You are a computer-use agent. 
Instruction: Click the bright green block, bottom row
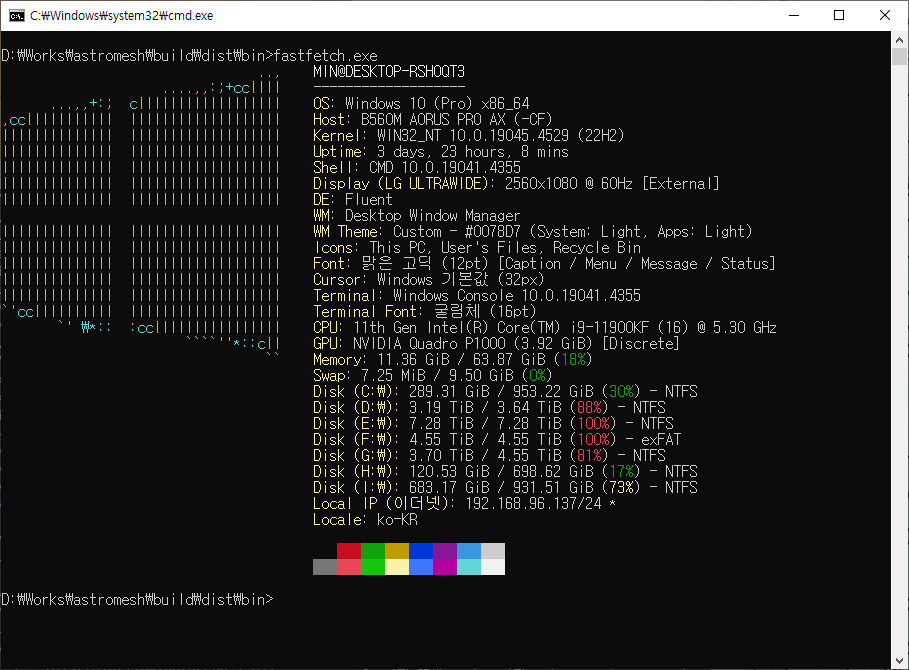tap(373, 567)
